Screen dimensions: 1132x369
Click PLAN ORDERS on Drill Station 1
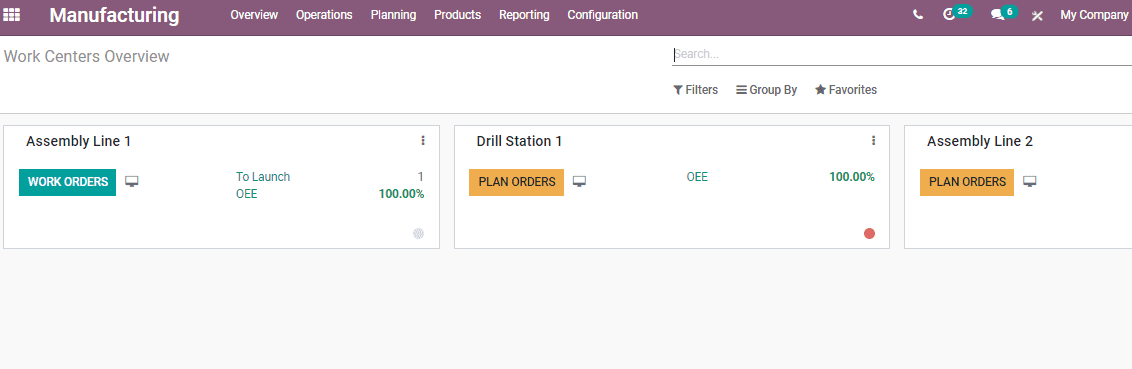pyautogui.click(x=517, y=182)
